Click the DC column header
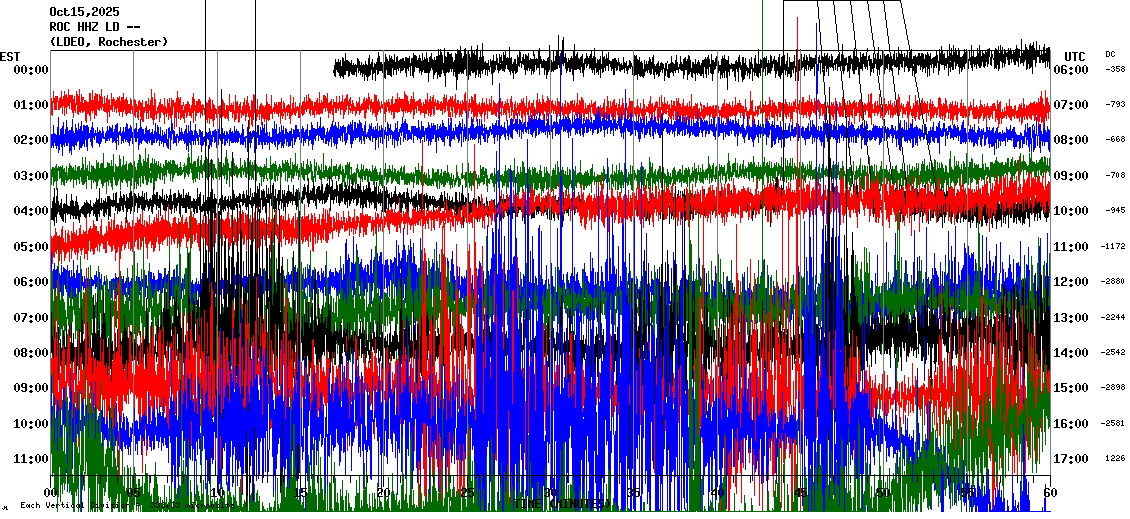 click(x=1110, y=54)
